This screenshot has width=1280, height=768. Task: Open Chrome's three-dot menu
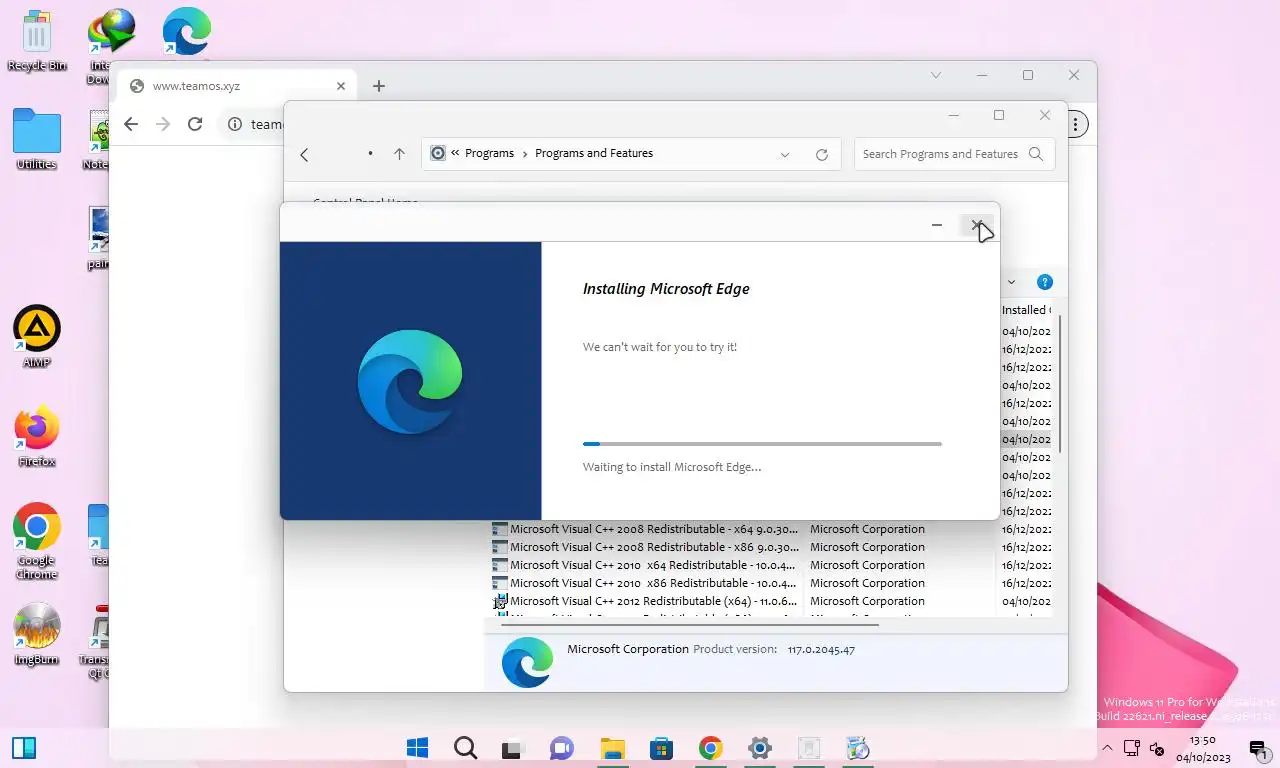(x=1076, y=124)
